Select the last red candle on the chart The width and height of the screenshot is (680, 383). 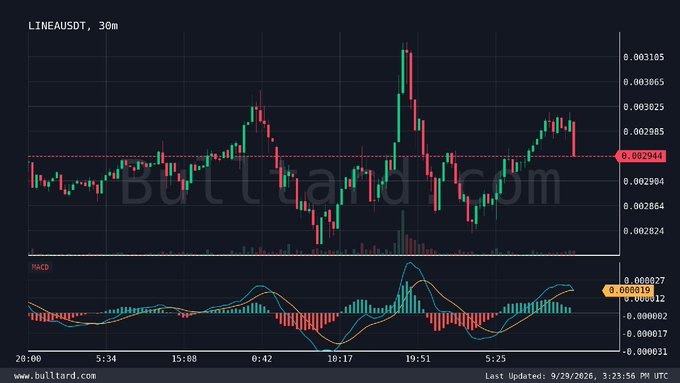[x=574, y=139]
